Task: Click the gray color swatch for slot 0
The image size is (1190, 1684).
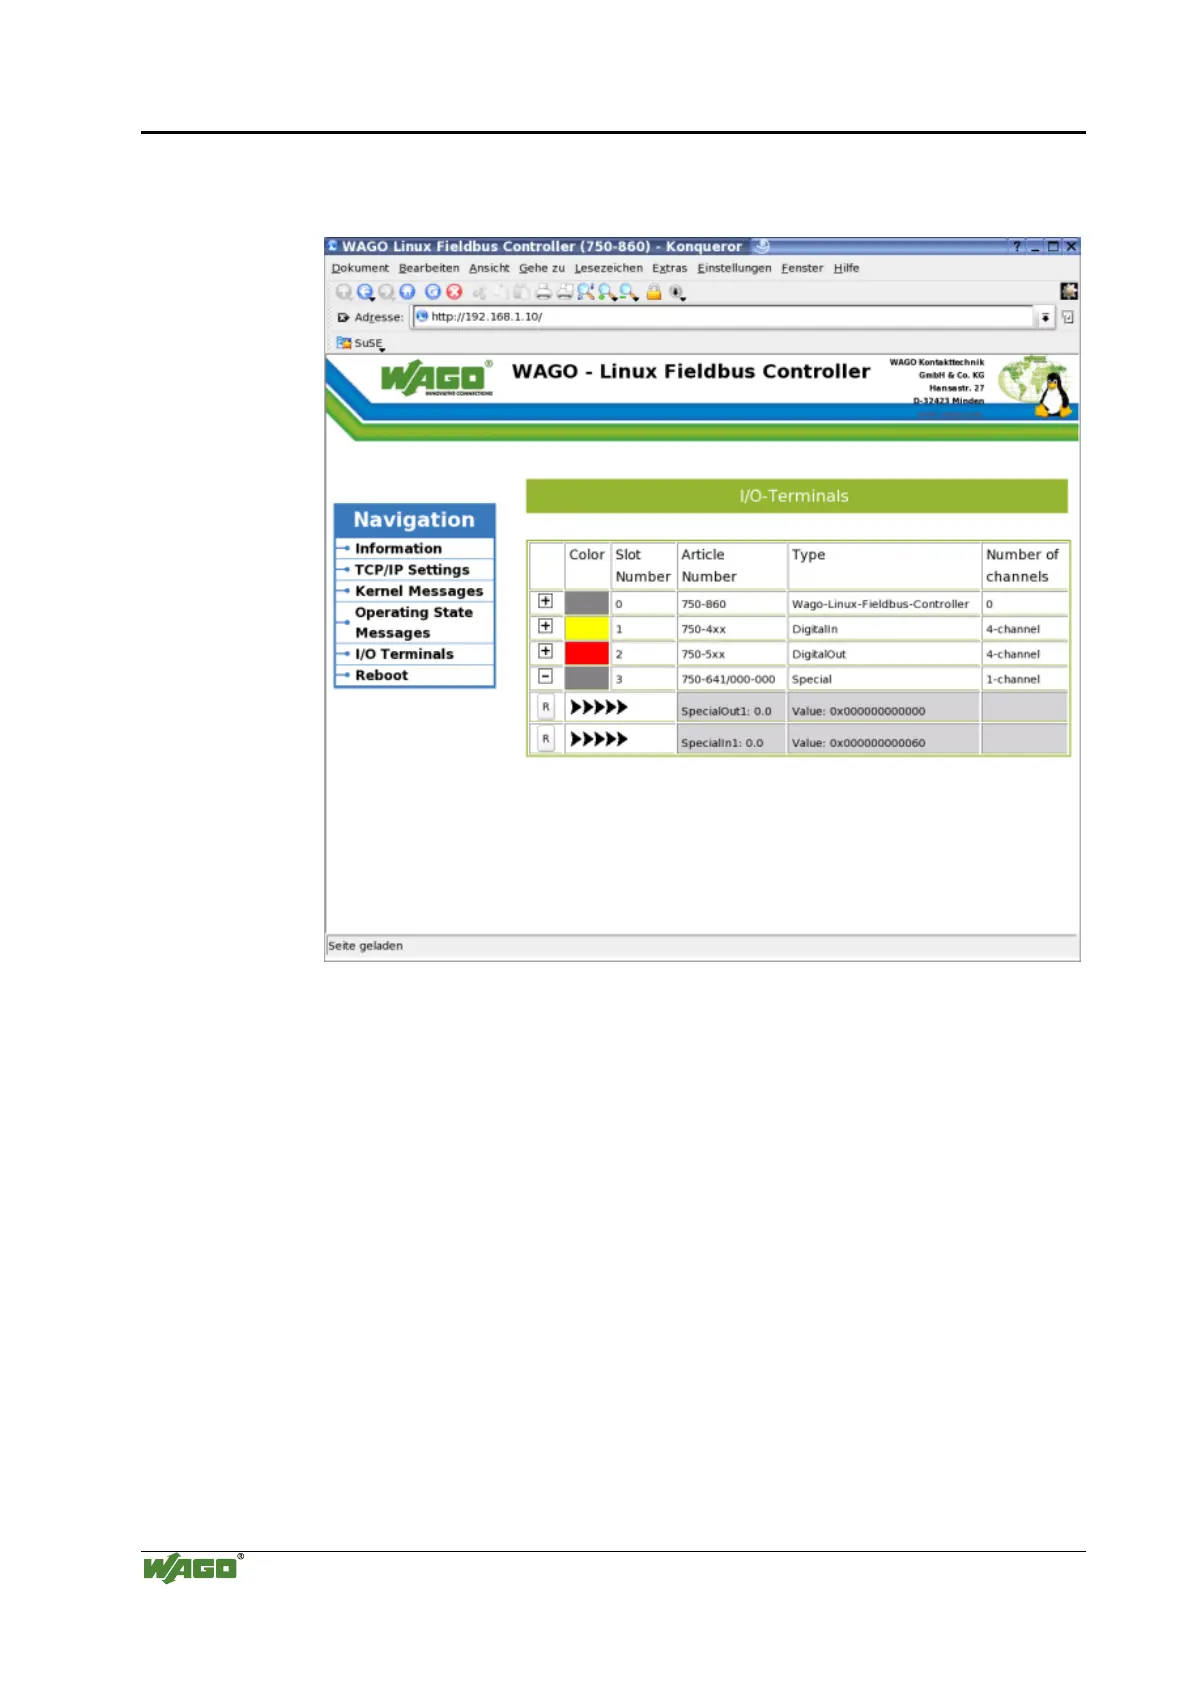Action: [x=587, y=603]
